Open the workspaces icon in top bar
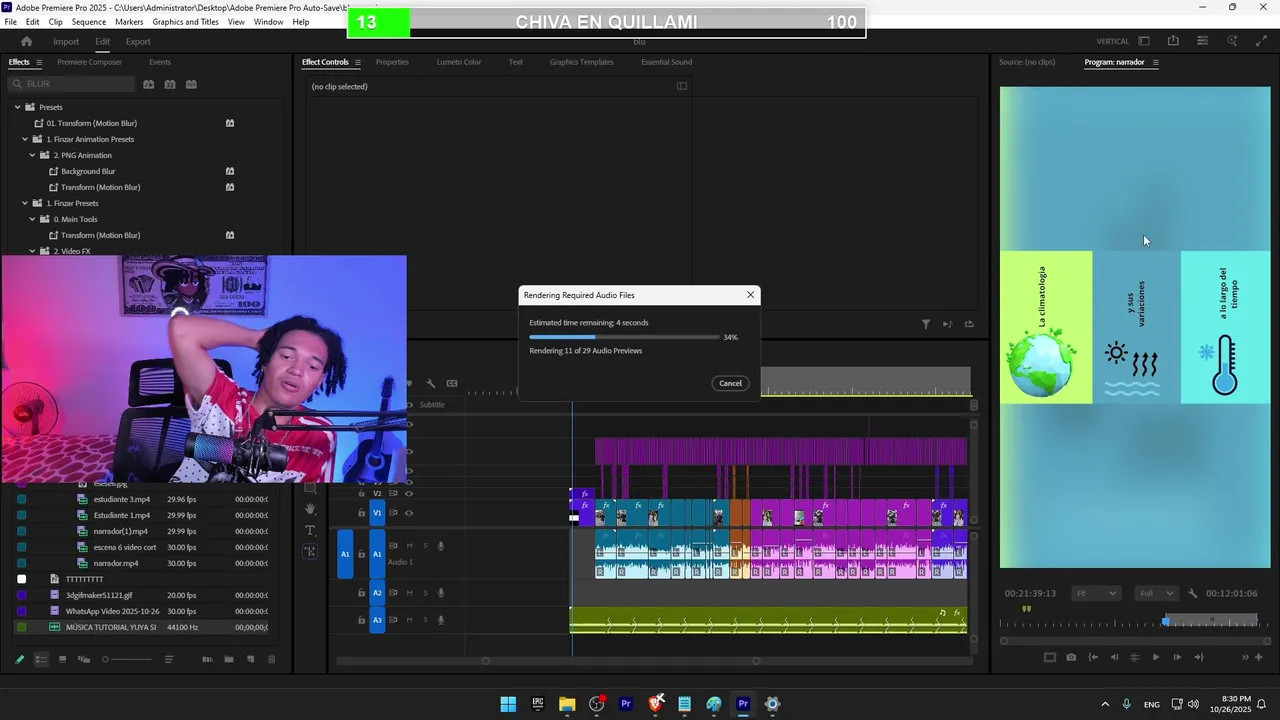 coord(1144,41)
